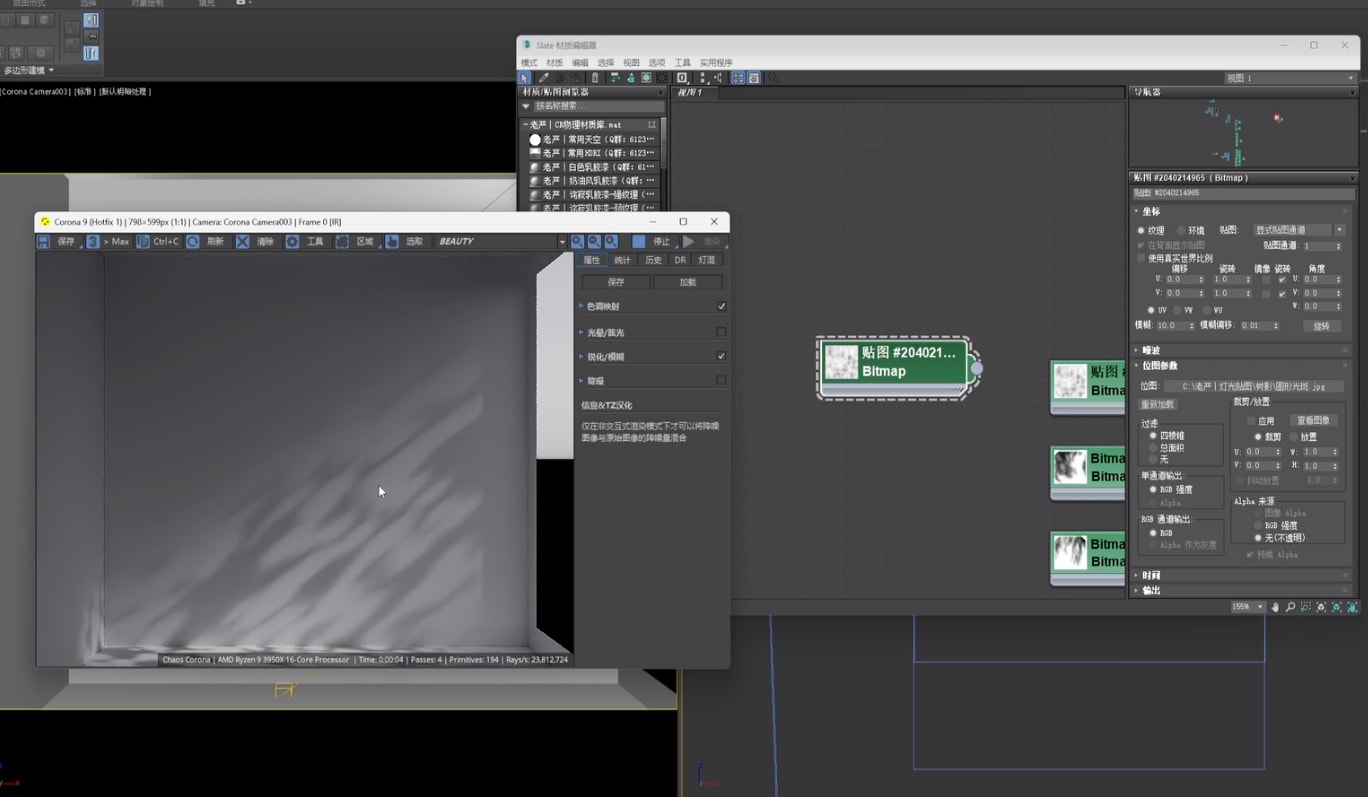Select the 总面积 filter radio
The image size is (1368, 797).
(x=1153, y=447)
